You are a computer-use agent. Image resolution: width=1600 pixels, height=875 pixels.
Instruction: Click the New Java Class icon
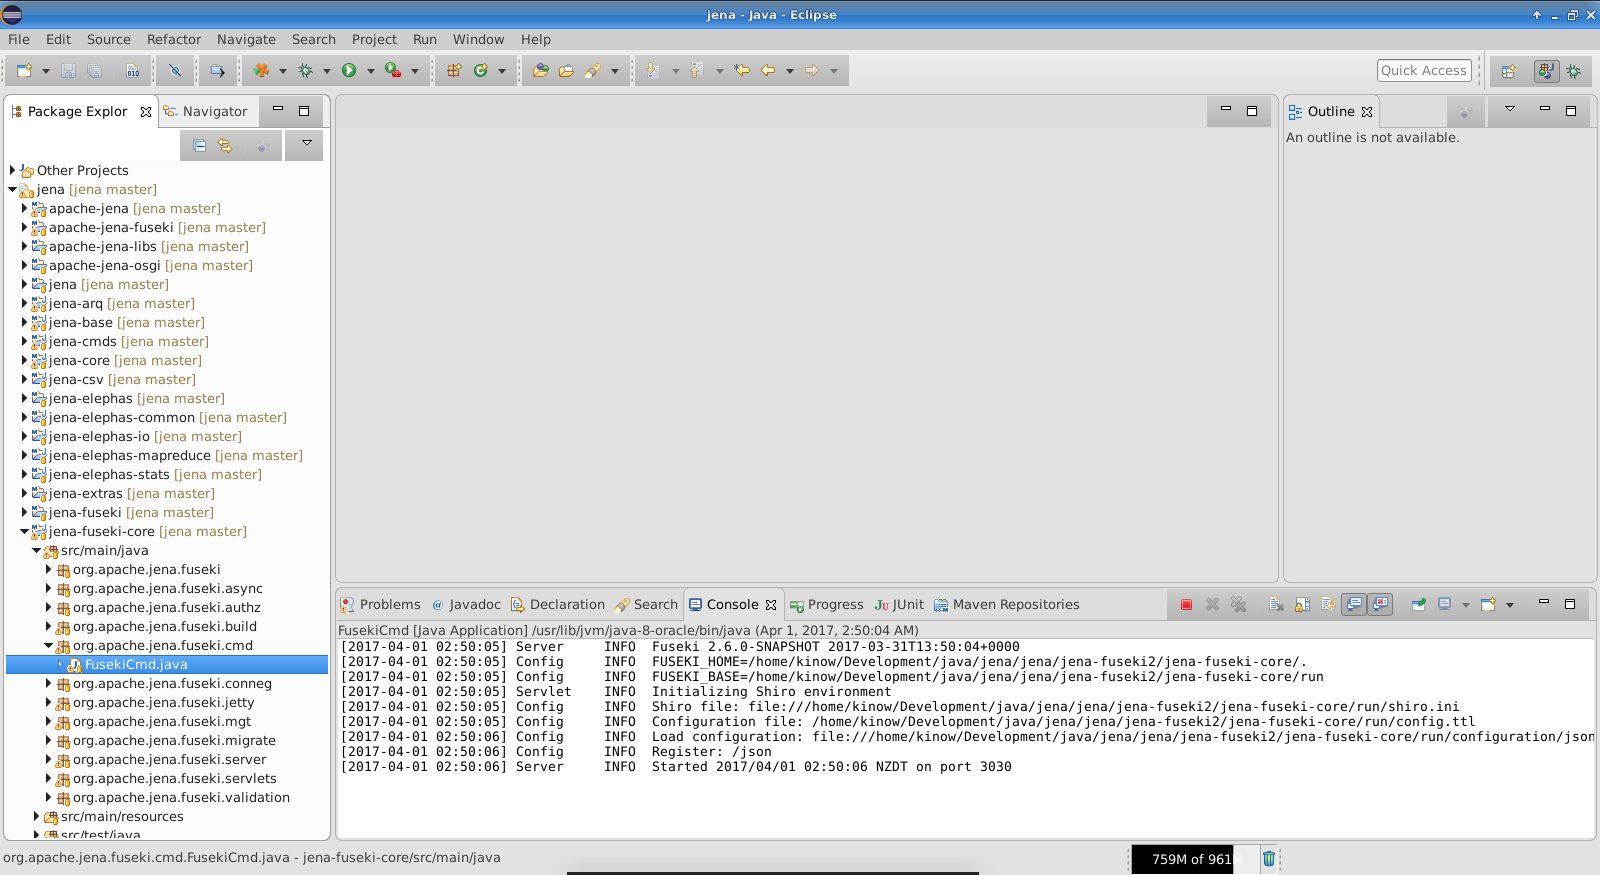click(480, 71)
